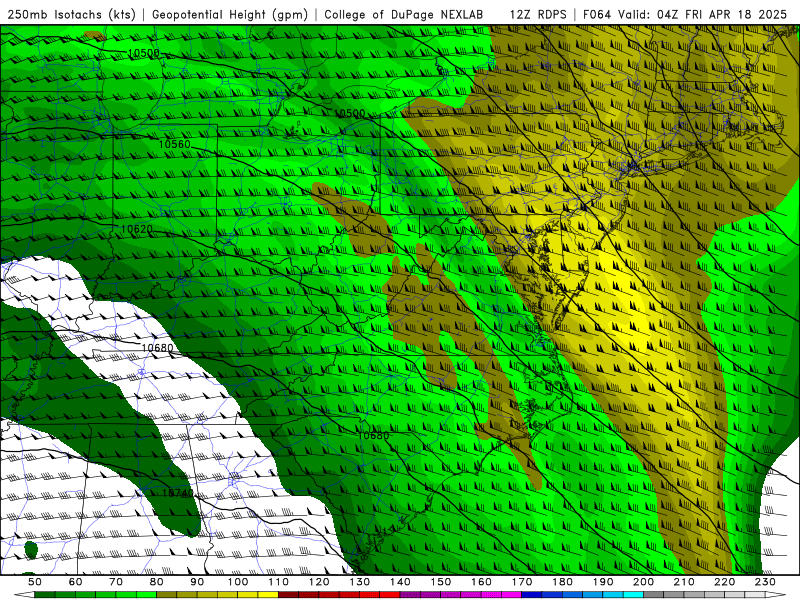Image resolution: width=800 pixels, height=600 pixels.
Task: Click the 220 value on the color scale
Action: 724,582
